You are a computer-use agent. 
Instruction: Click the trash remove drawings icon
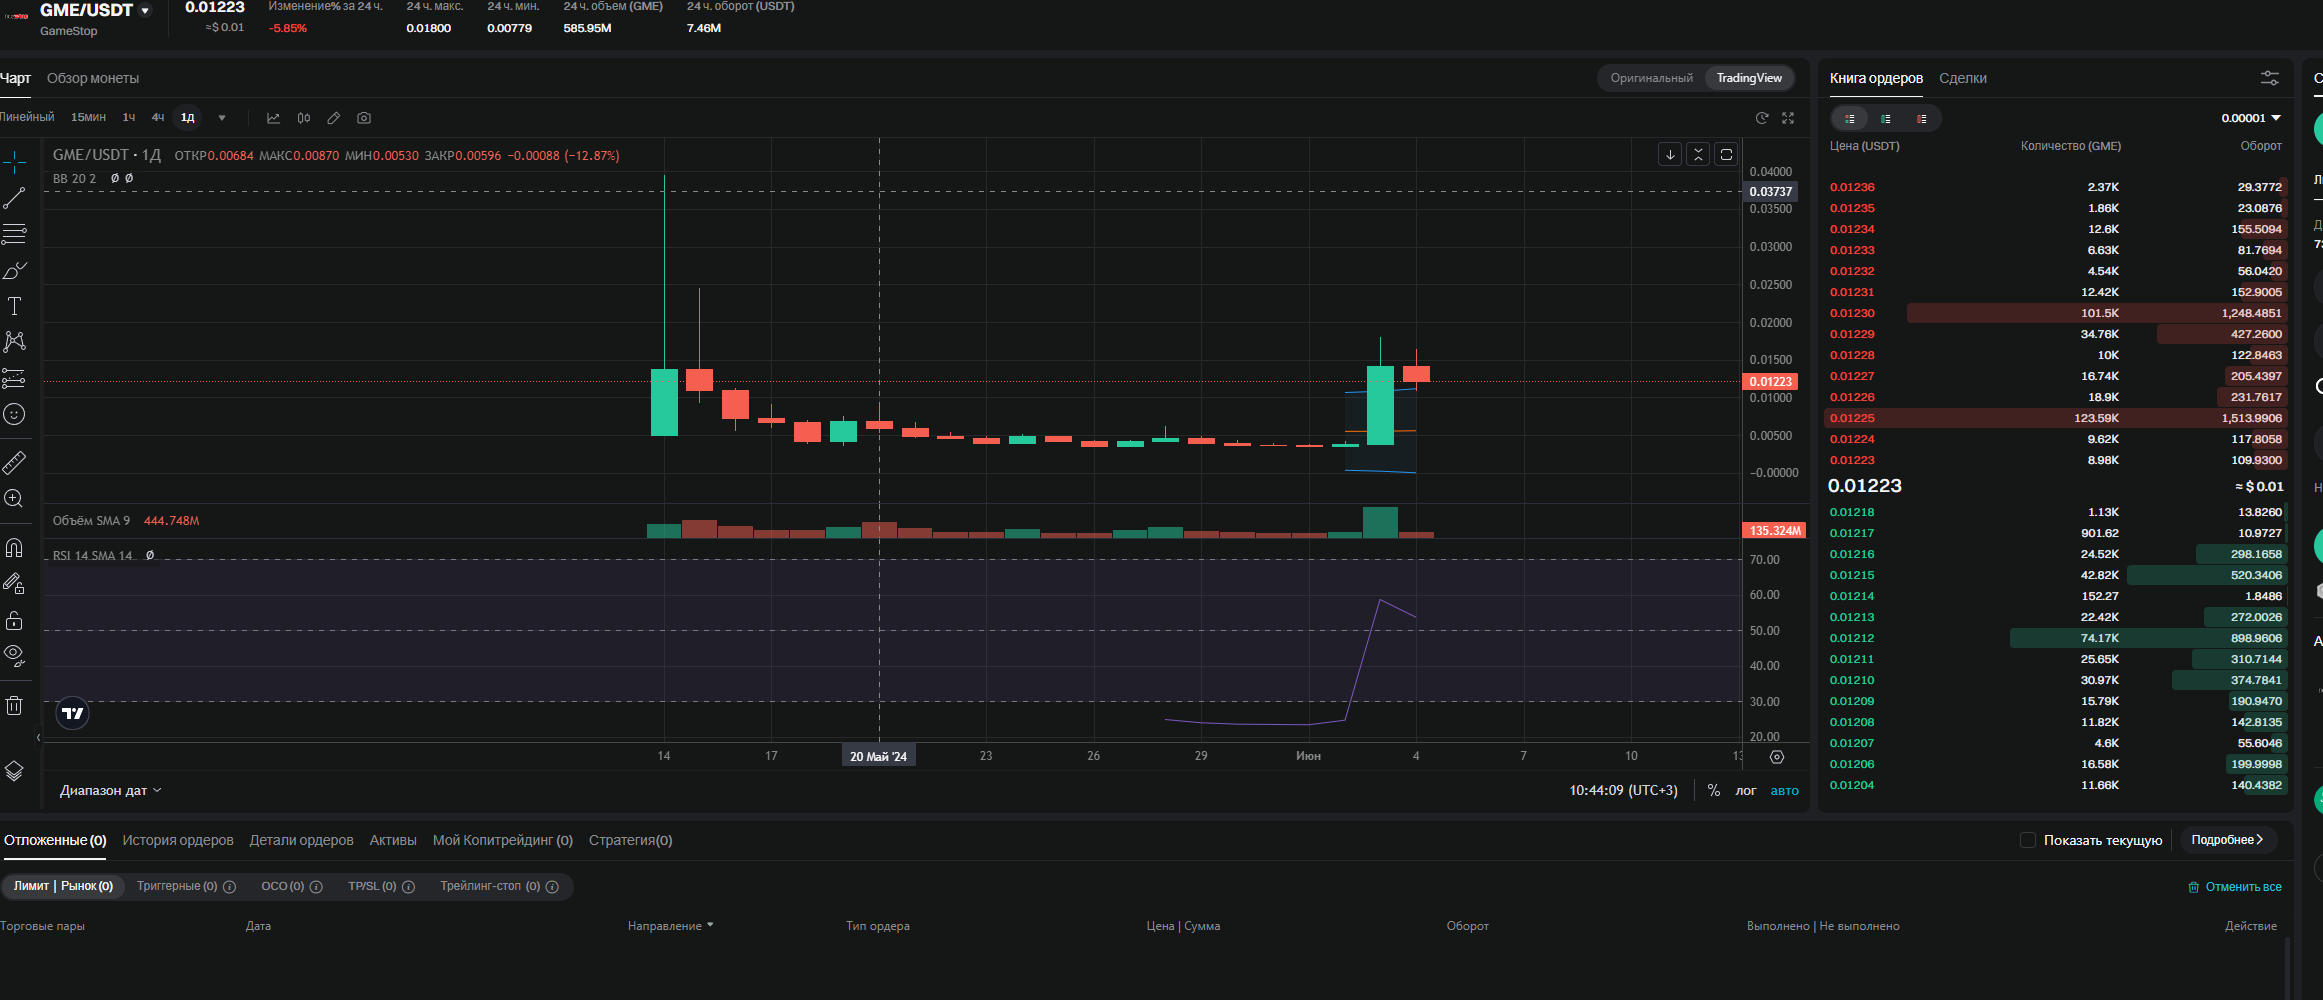pyautogui.click(x=14, y=705)
